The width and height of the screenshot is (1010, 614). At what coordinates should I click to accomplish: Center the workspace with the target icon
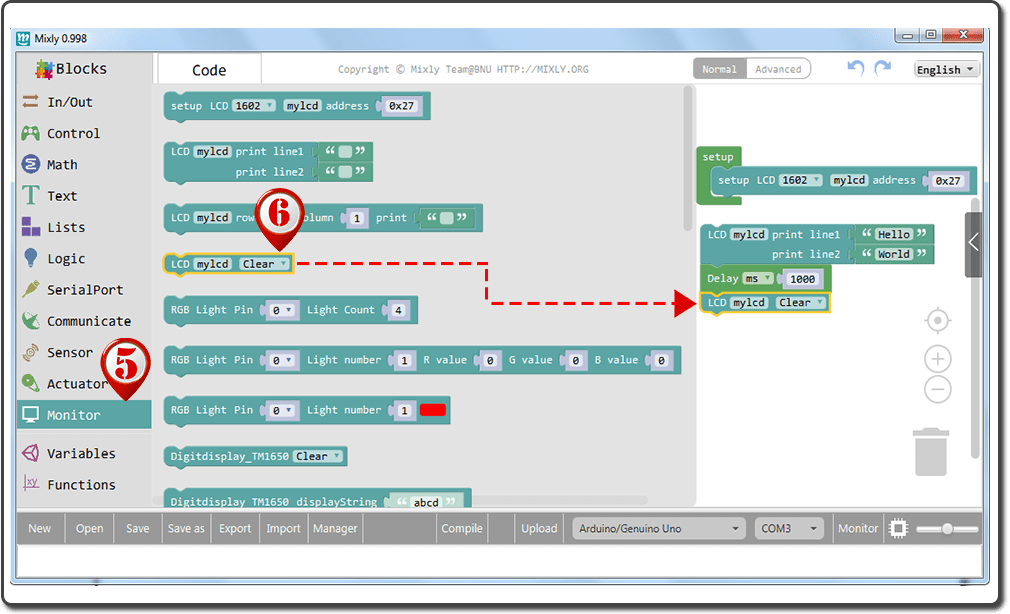click(938, 320)
